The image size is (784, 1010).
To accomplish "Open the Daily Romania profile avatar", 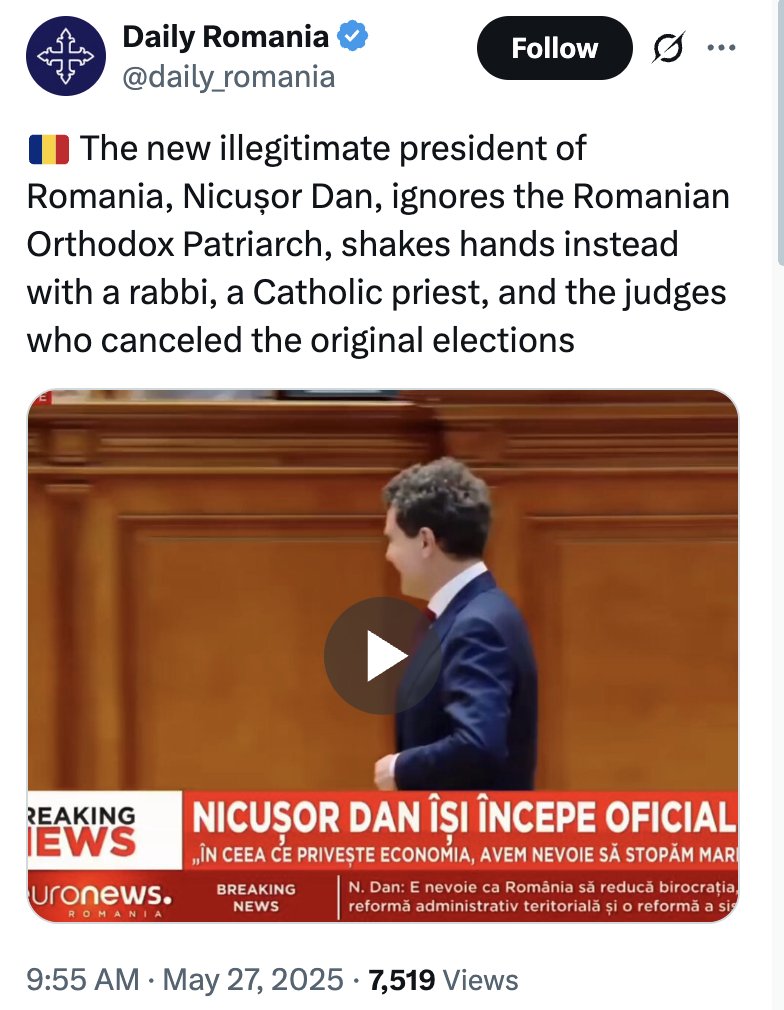I will tap(66, 56).
